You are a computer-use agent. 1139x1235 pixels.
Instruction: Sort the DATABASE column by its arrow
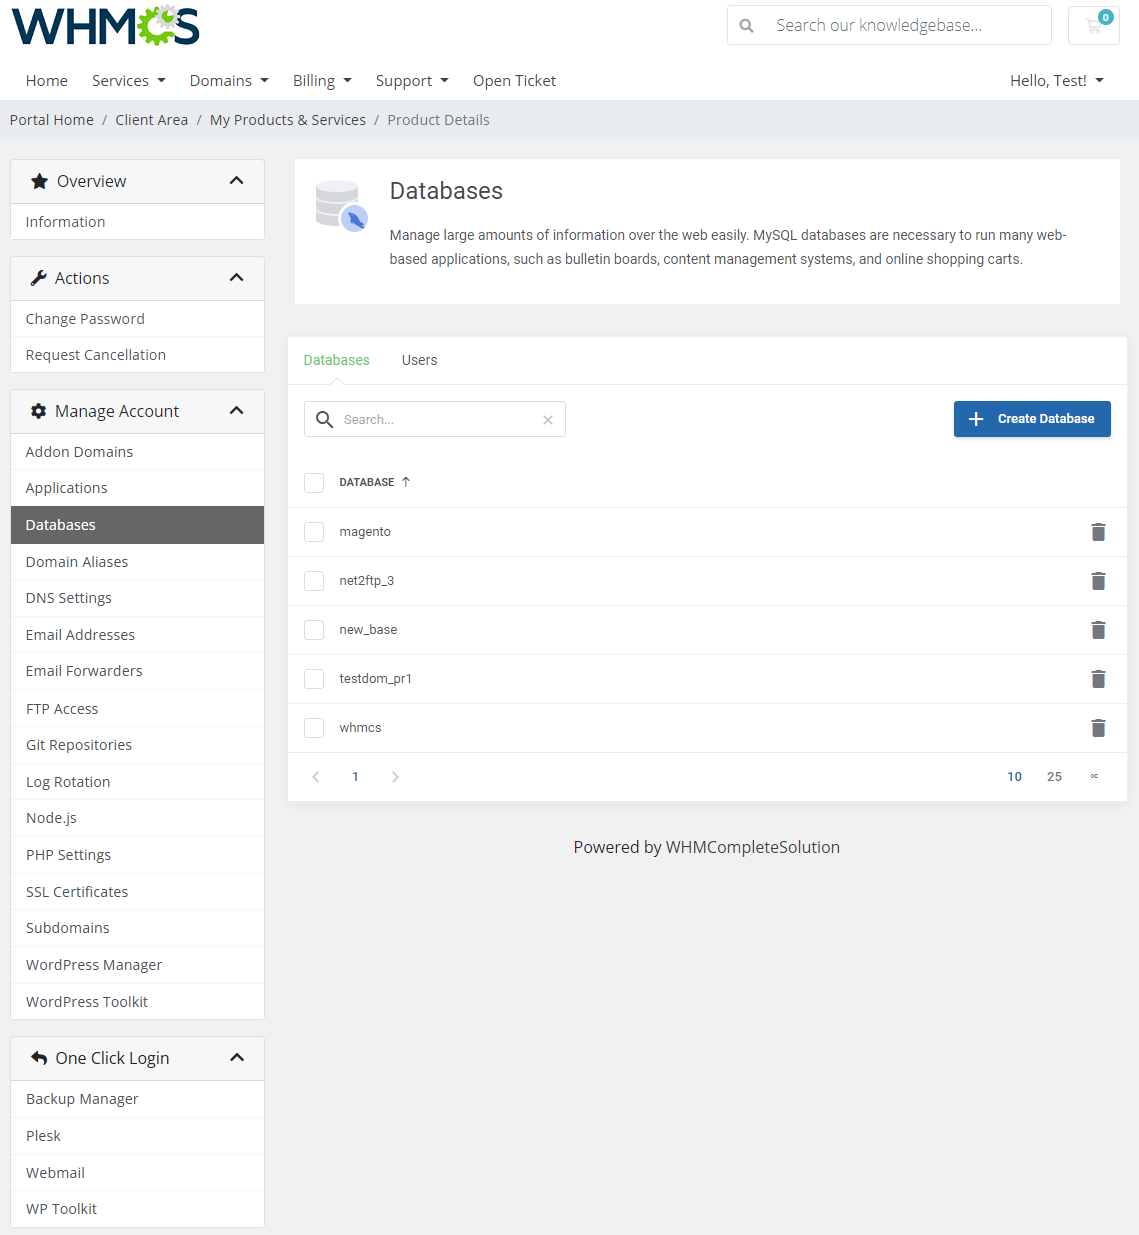coord(406,481)
